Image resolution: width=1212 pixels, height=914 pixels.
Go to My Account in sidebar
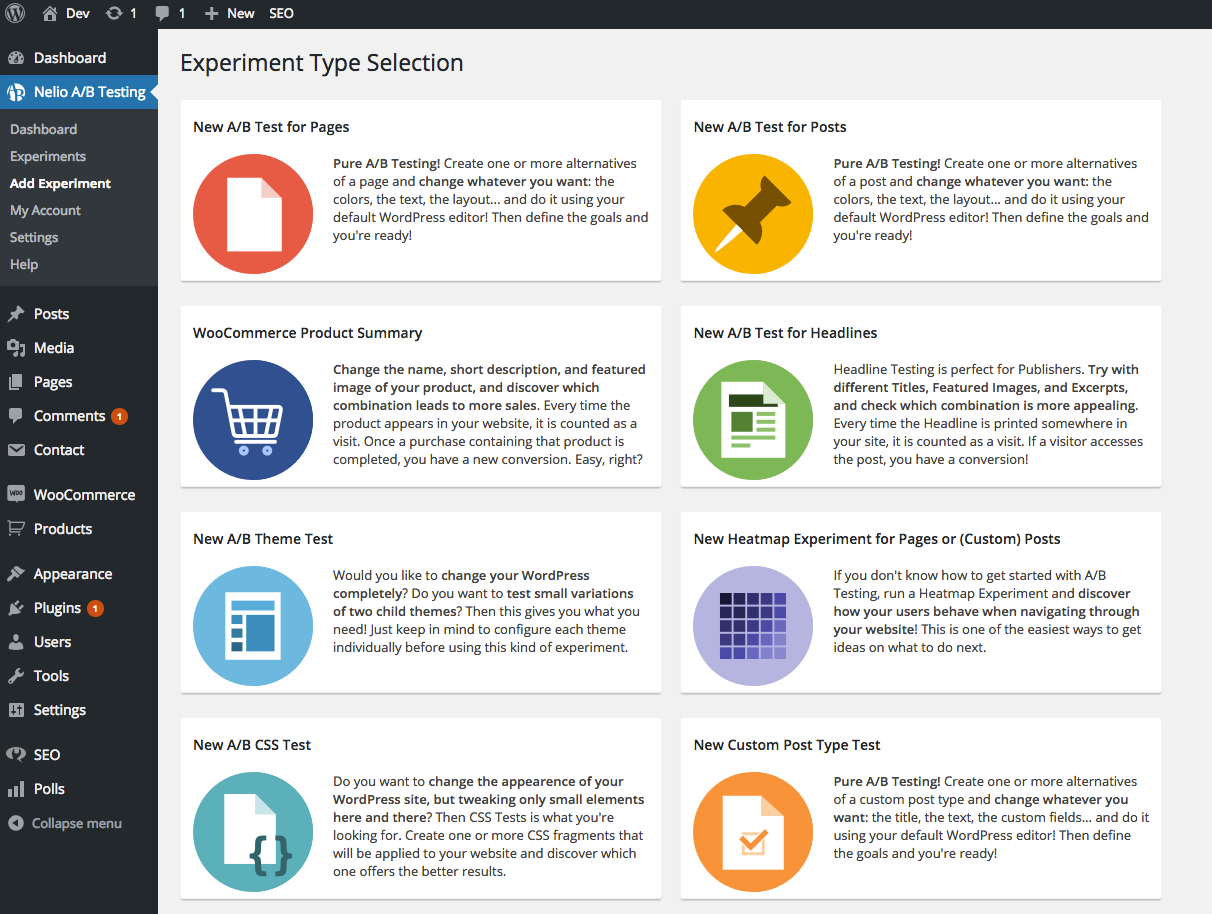pos(45,210)
